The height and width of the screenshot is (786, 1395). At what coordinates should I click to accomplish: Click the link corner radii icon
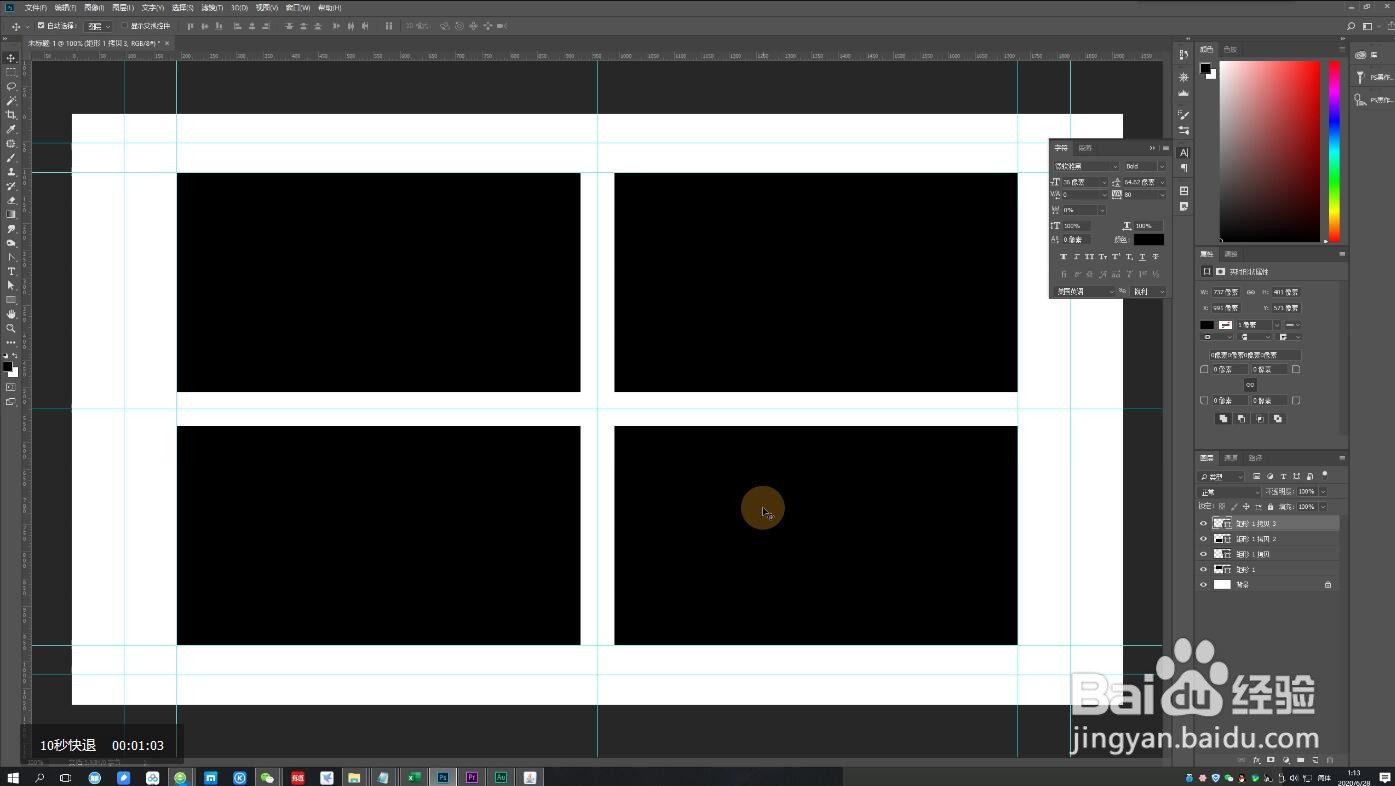point(1250,385)
